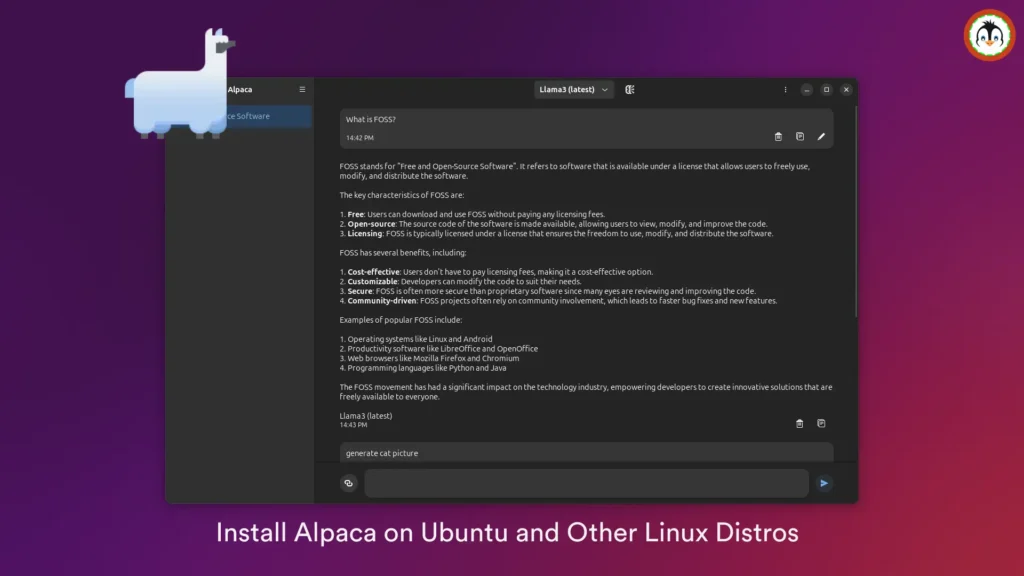The width and height of the screenshot is (1024, 576).
Task: Minimize the Alpaca window
Action: coord(806,90)
